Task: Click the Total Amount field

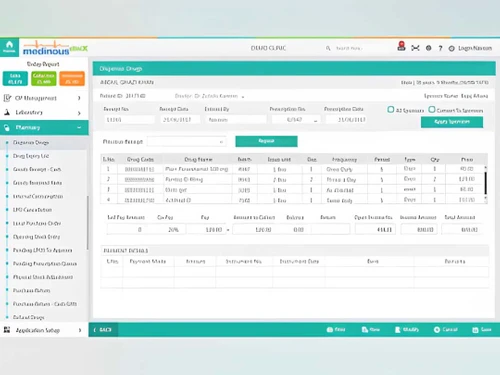Action: click(x=462, y=230)
